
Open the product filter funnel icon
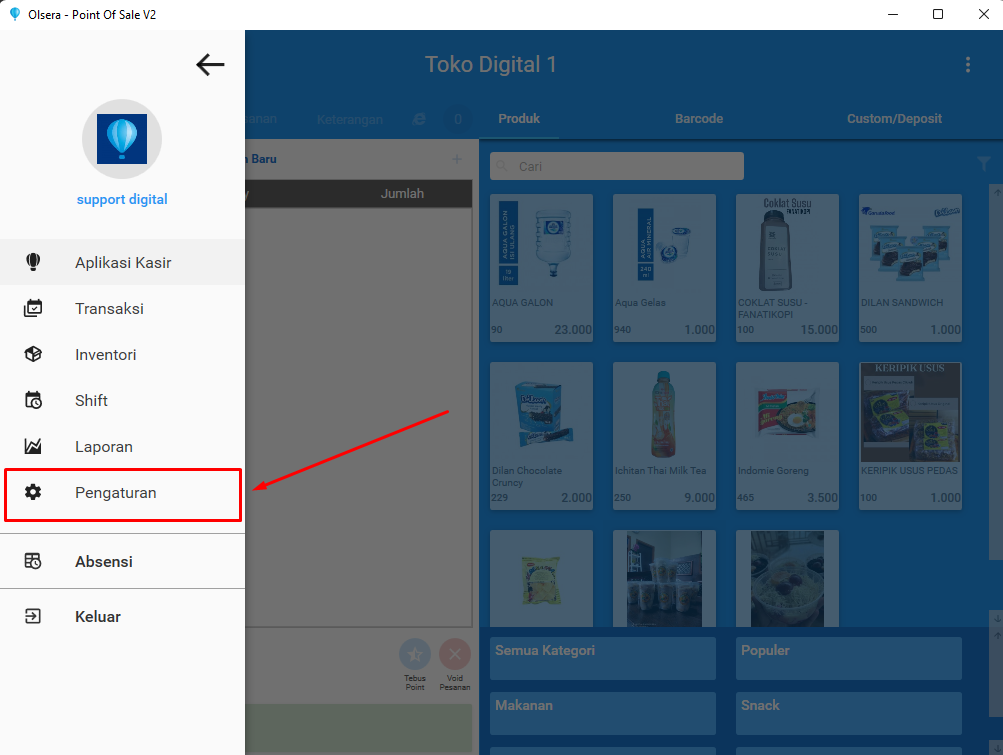(984, 164)
